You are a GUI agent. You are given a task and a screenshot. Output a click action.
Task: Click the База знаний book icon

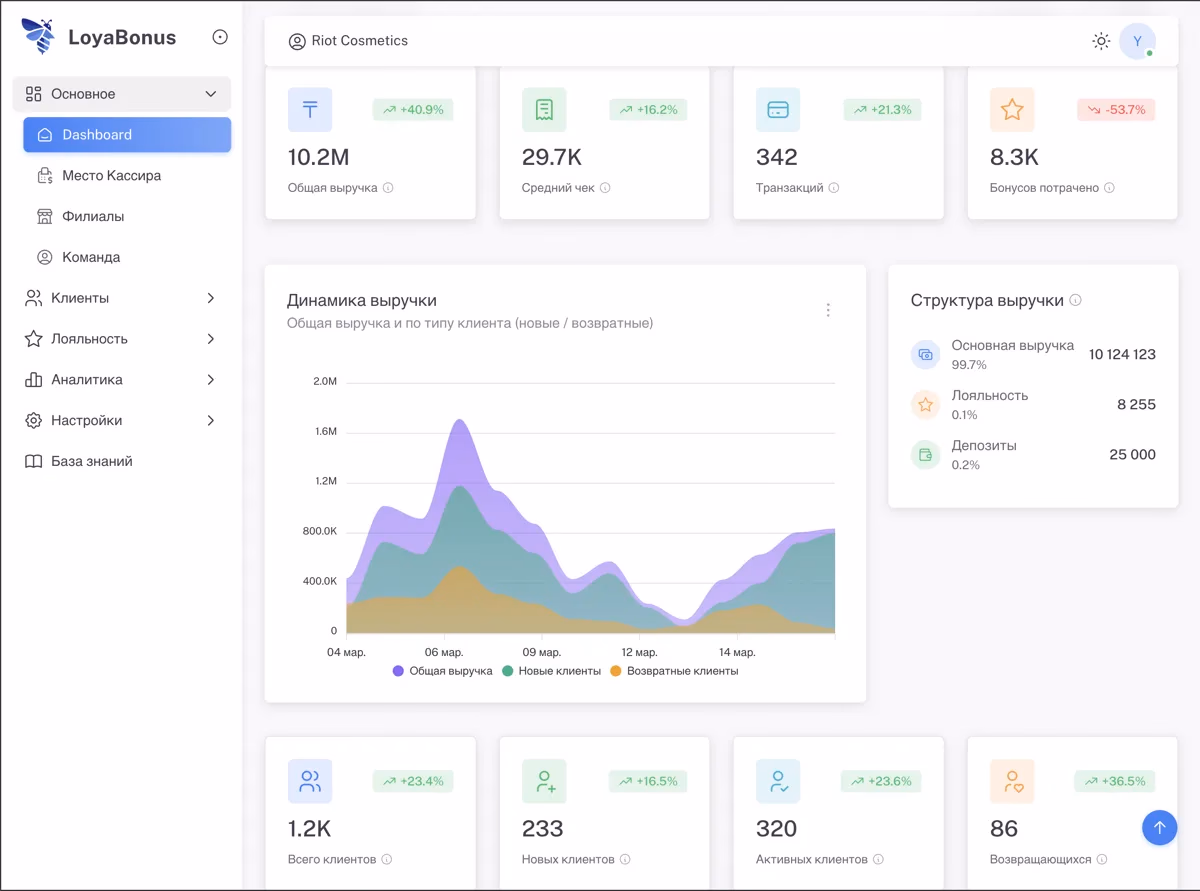pyautogui.click(x=34, y=462)
